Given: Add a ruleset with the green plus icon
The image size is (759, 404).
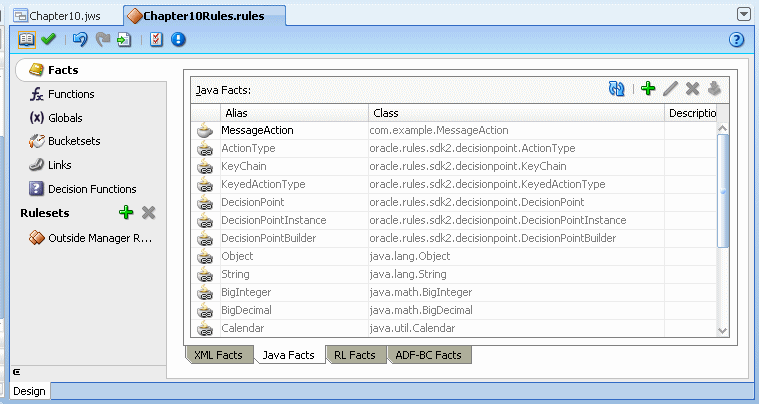Looking at the screenshot, I should click(x=126, y=212).
